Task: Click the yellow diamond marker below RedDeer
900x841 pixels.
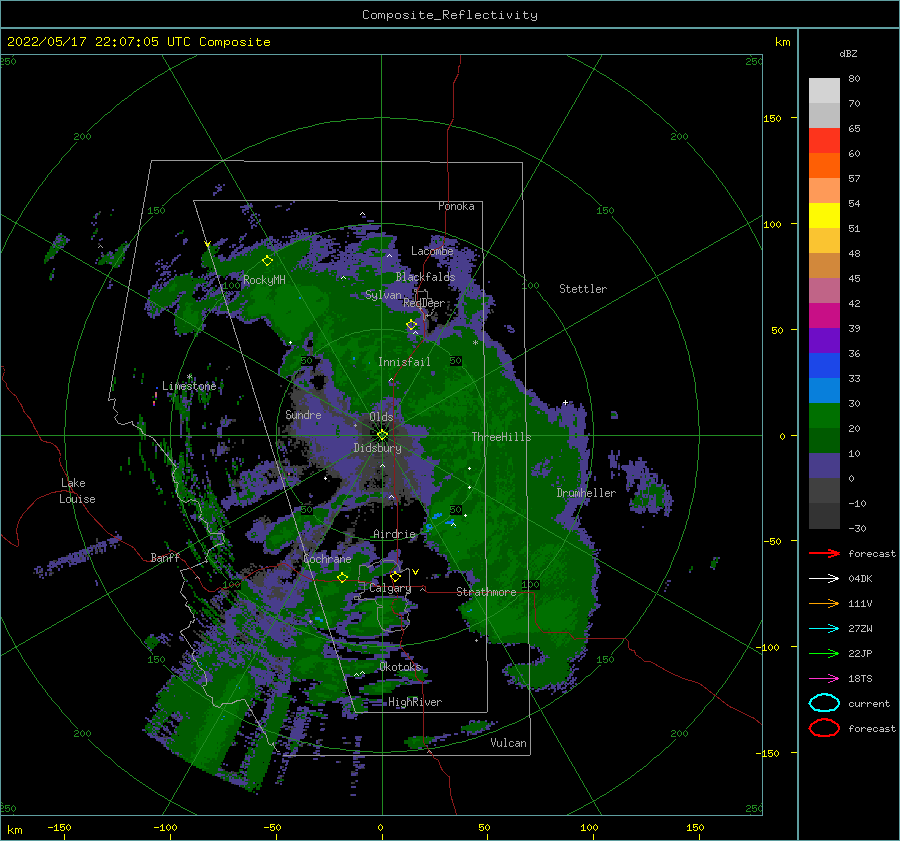Action: (412, 325)
